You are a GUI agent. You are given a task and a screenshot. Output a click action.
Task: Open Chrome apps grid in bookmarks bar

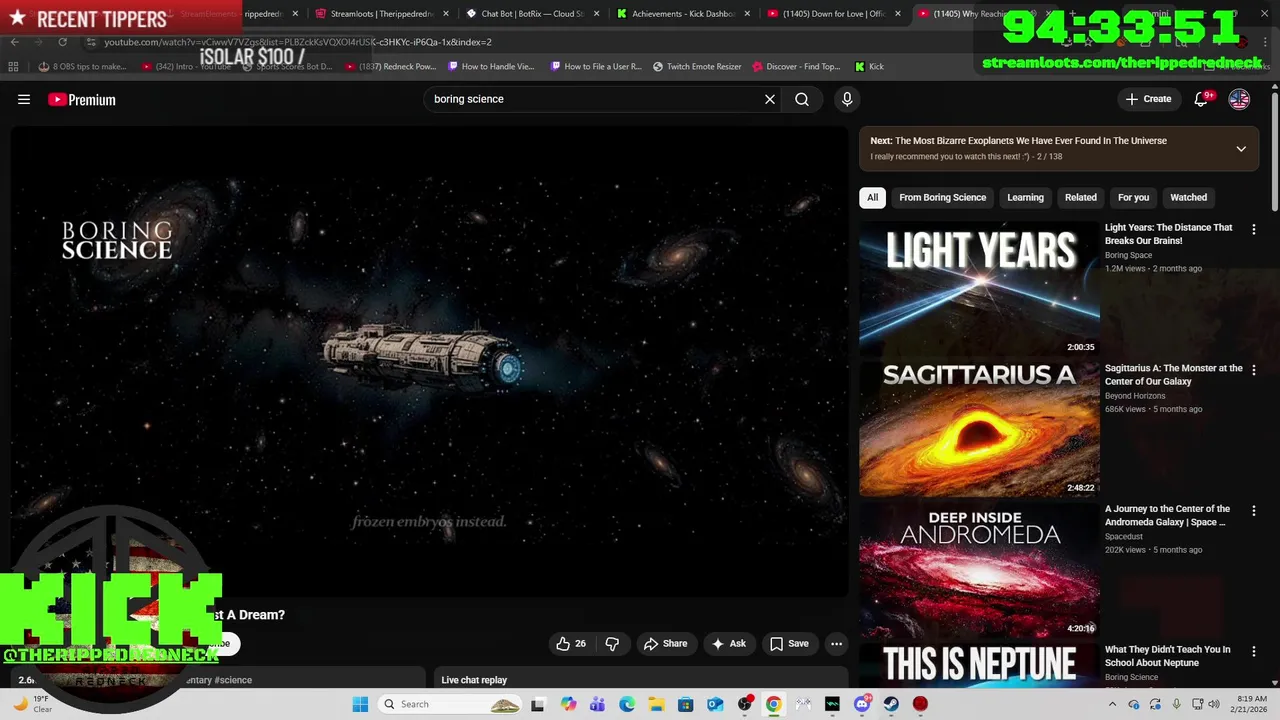(13, 66)
